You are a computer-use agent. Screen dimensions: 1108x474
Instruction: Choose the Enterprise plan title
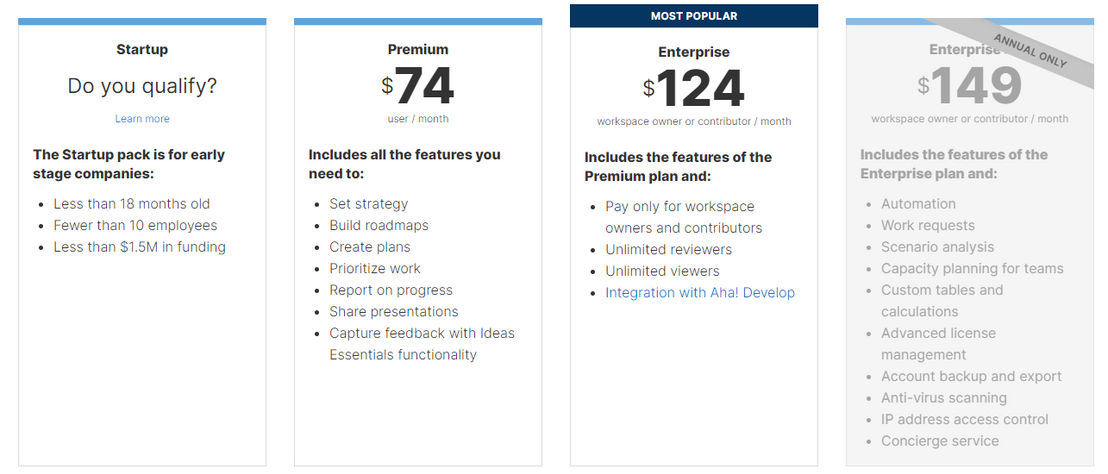[694, 52]
